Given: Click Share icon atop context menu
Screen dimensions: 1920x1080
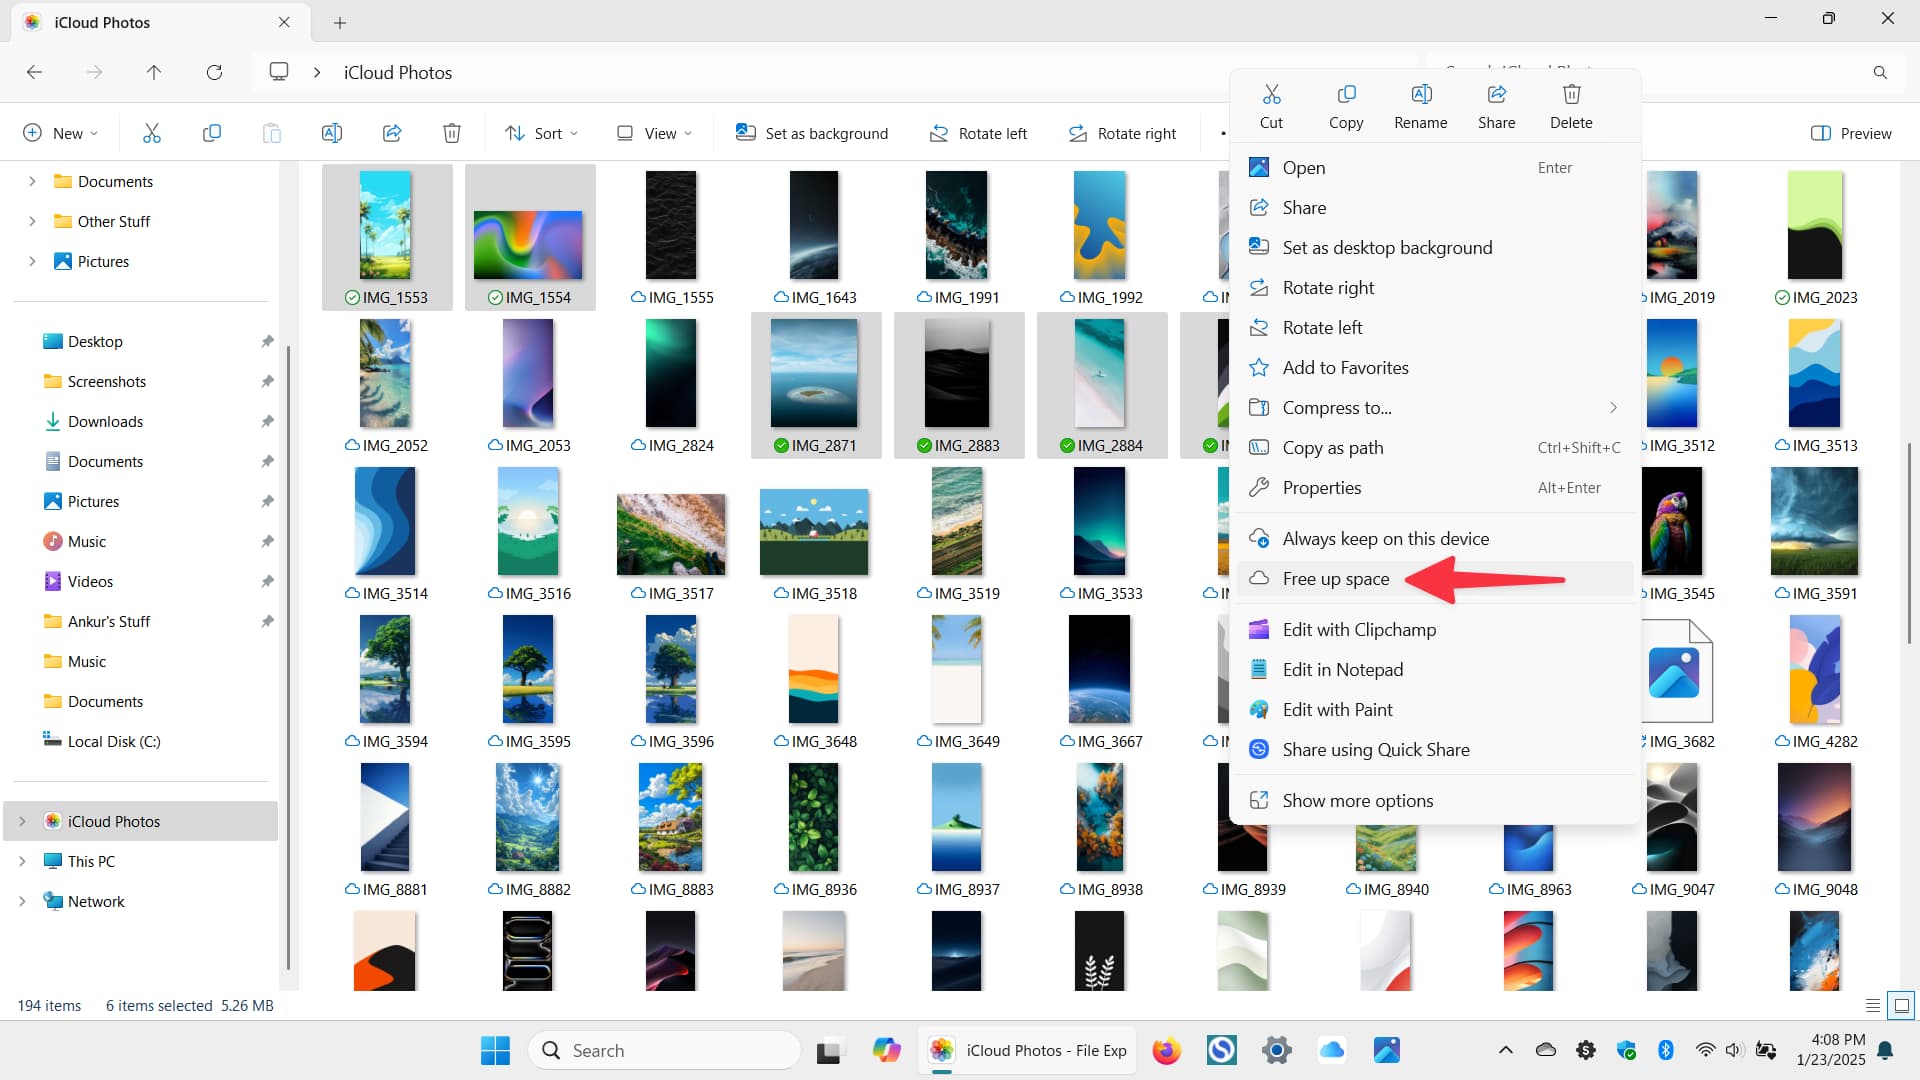Looking at the screenshot, I should [x=1497, y=95].
